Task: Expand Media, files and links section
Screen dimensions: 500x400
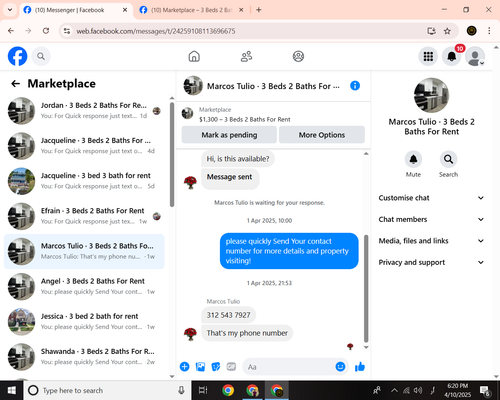Action: coord(431,241)
